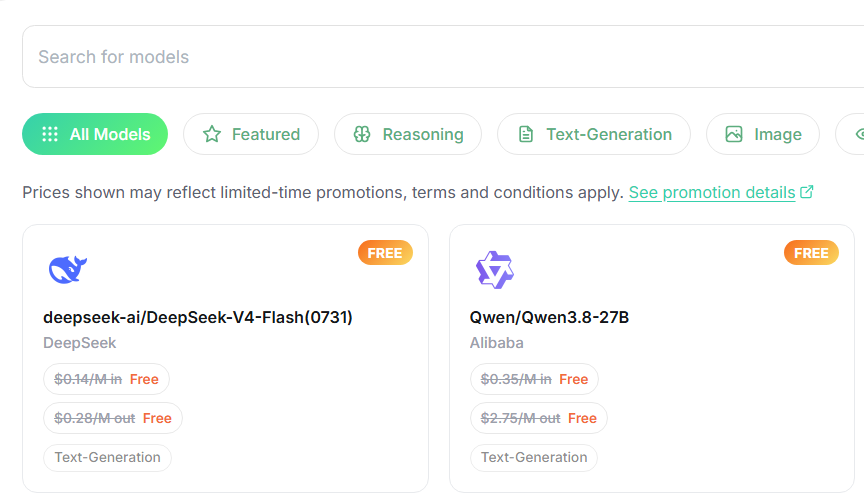Click the FREE badge on Qwen card
The width and height of the screenshot is (864, 501).
click(x=811, y=253)
